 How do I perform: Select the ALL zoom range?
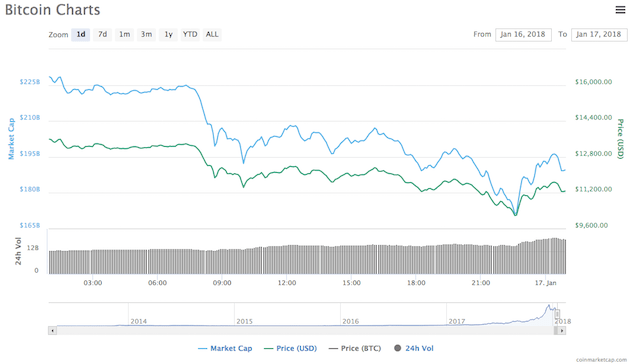click(x=212, y=35)
